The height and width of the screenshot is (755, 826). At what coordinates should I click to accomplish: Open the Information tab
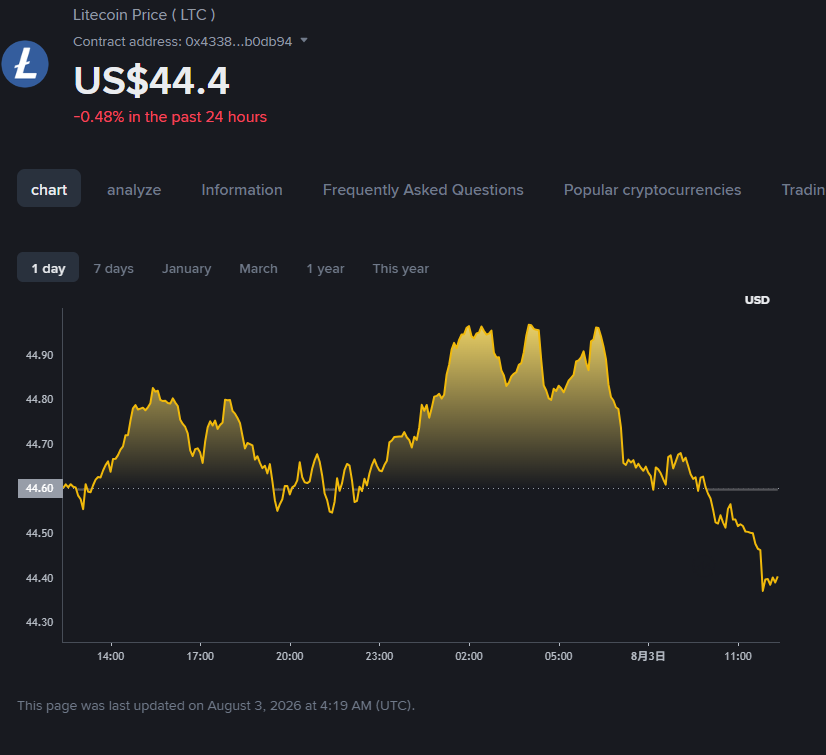coord(242,190)
